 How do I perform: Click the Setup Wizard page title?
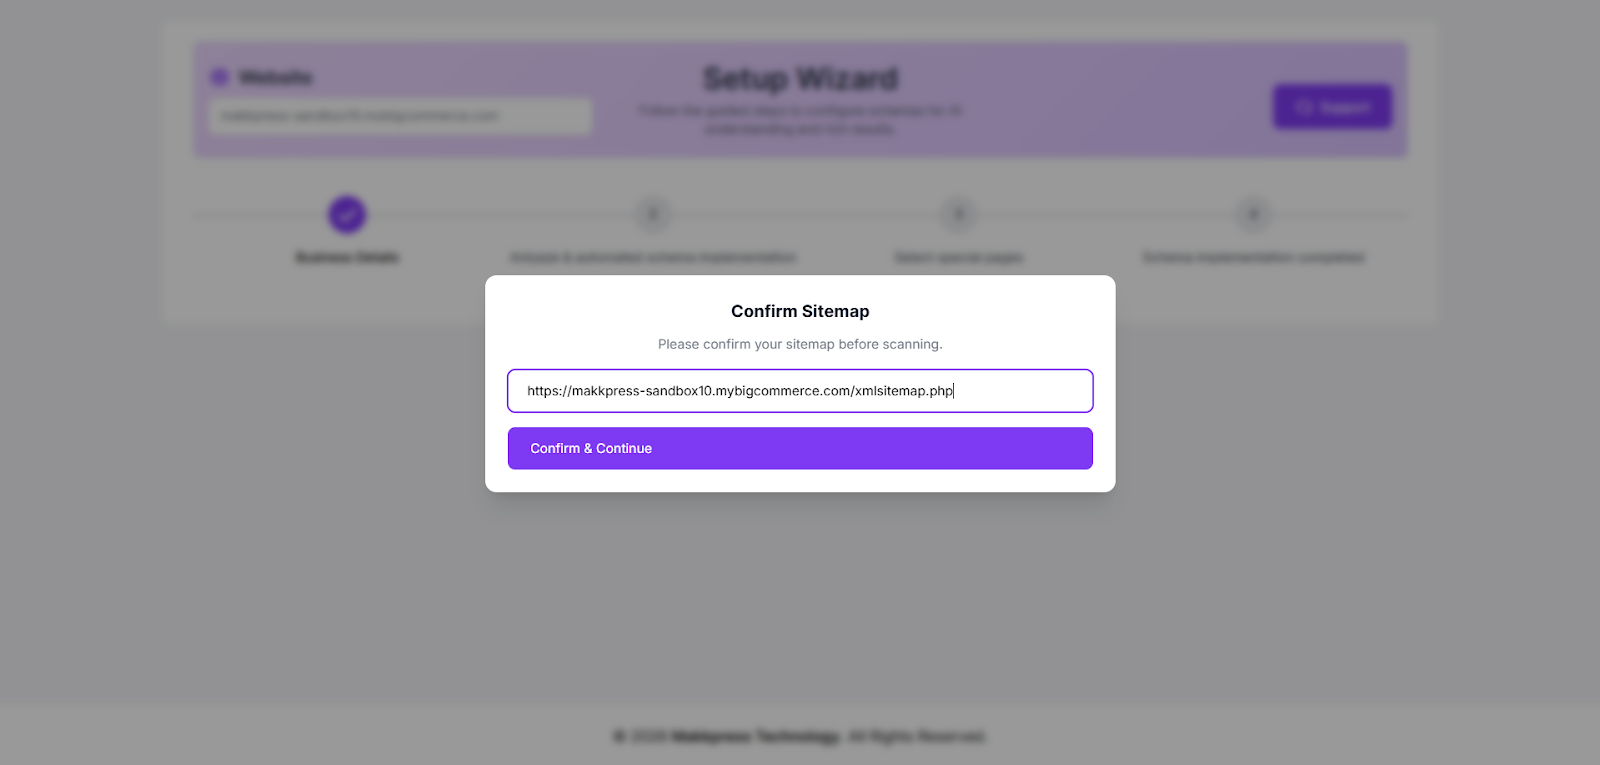click(x=800, y=78)
